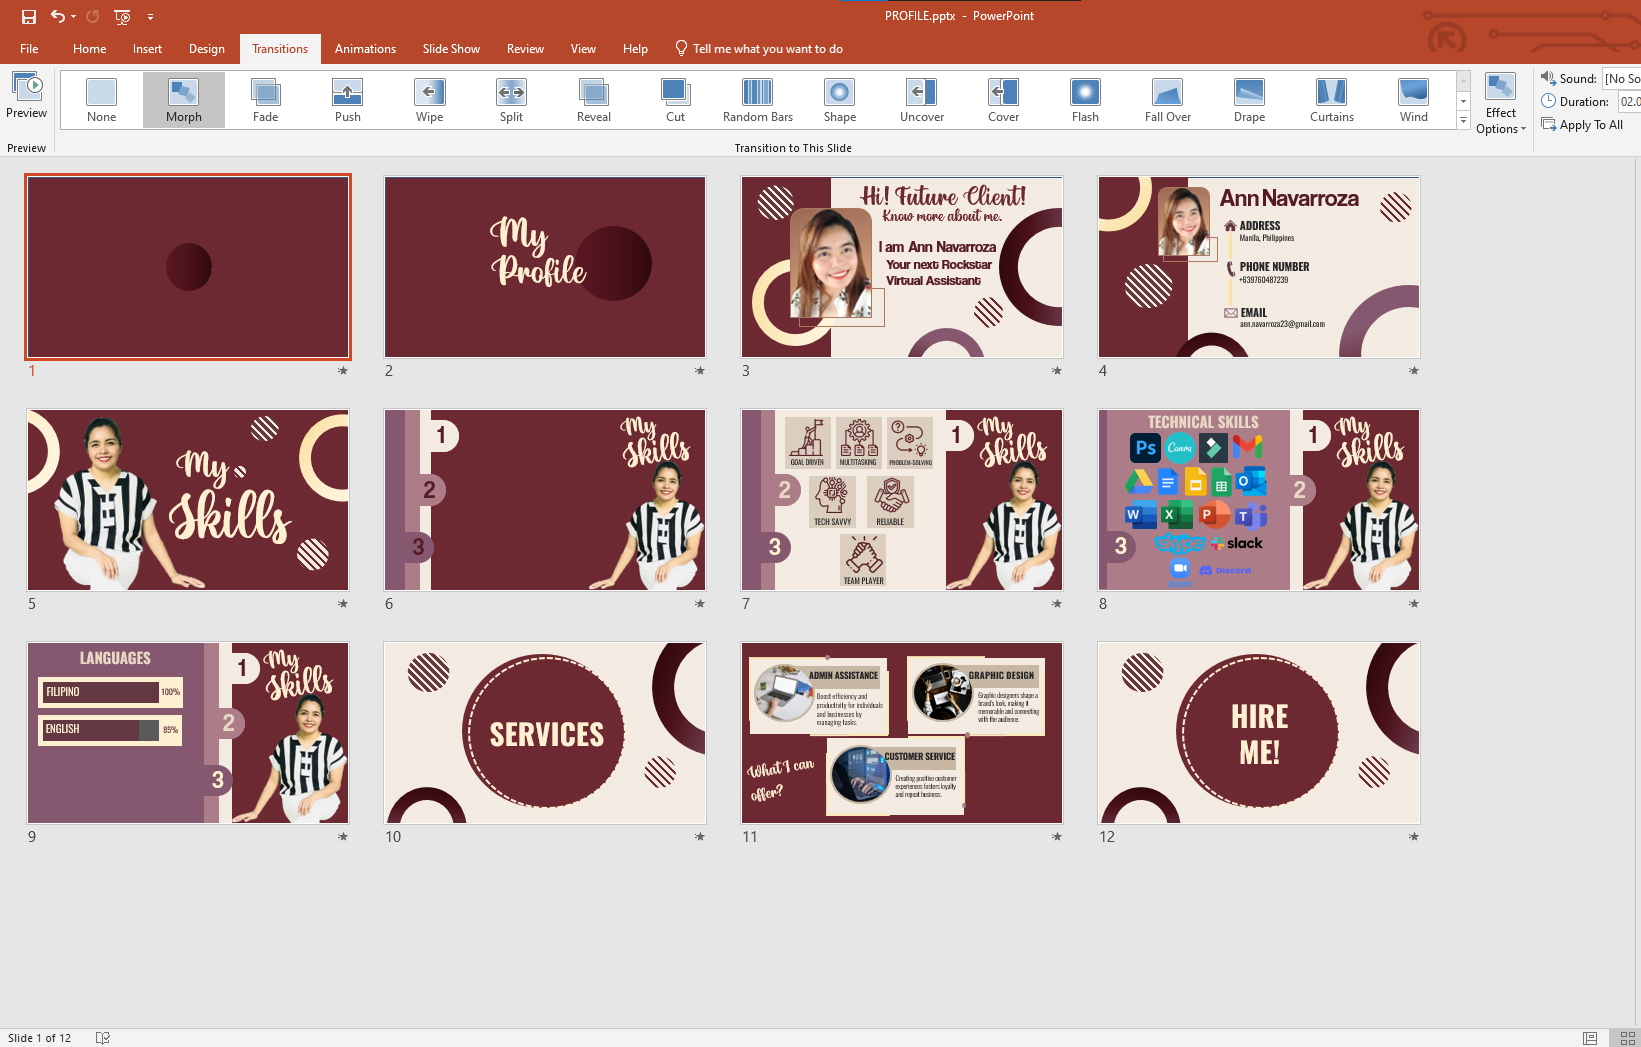Viewport: 1641px width, 1047px height.
Task: Apply the Random Bars transition
Action: point(758,101)
